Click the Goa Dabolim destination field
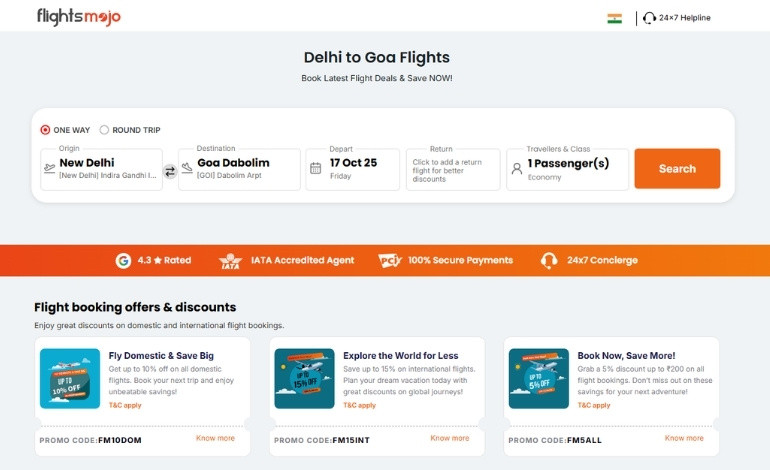 239,169
